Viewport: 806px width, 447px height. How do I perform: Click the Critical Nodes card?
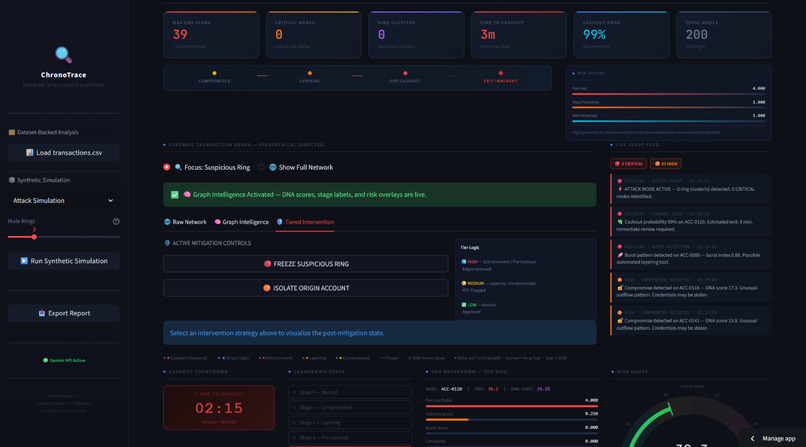click(x=314, y=34)
